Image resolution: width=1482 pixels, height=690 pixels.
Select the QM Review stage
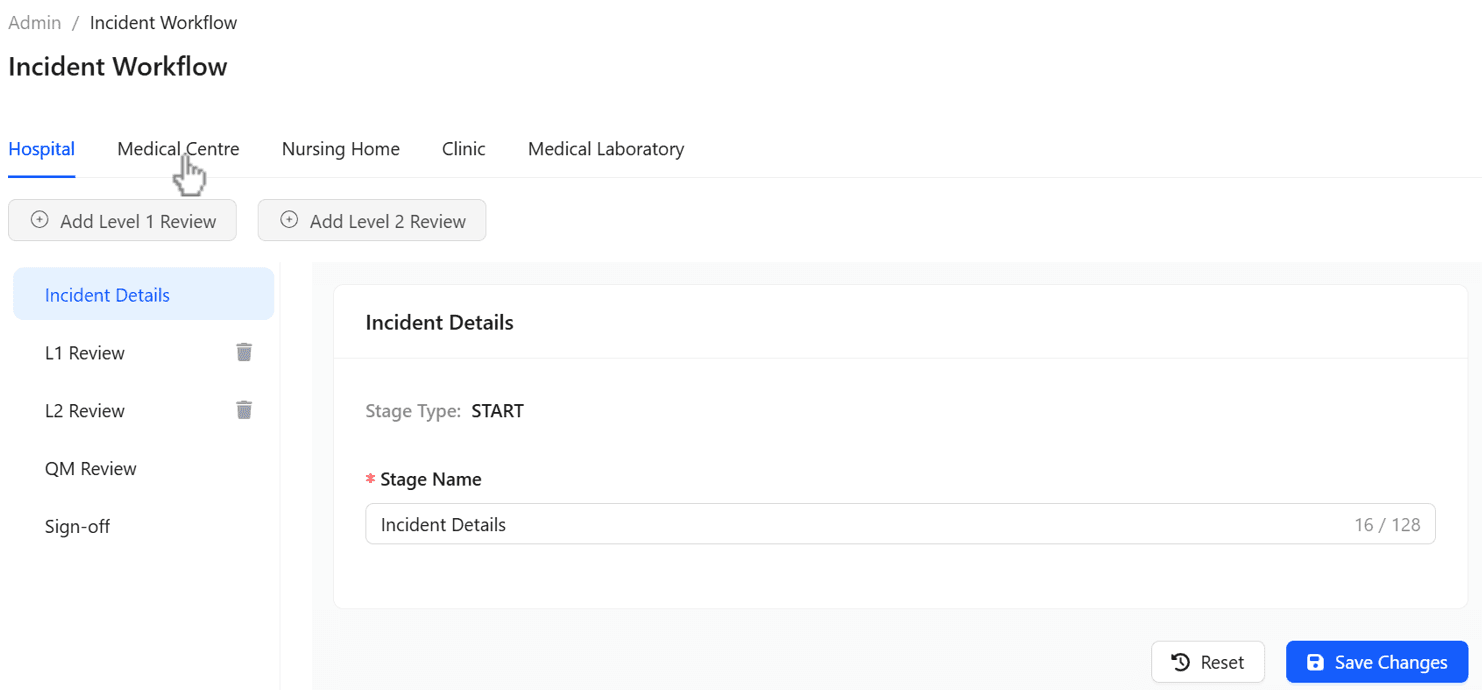coord(91,468)
